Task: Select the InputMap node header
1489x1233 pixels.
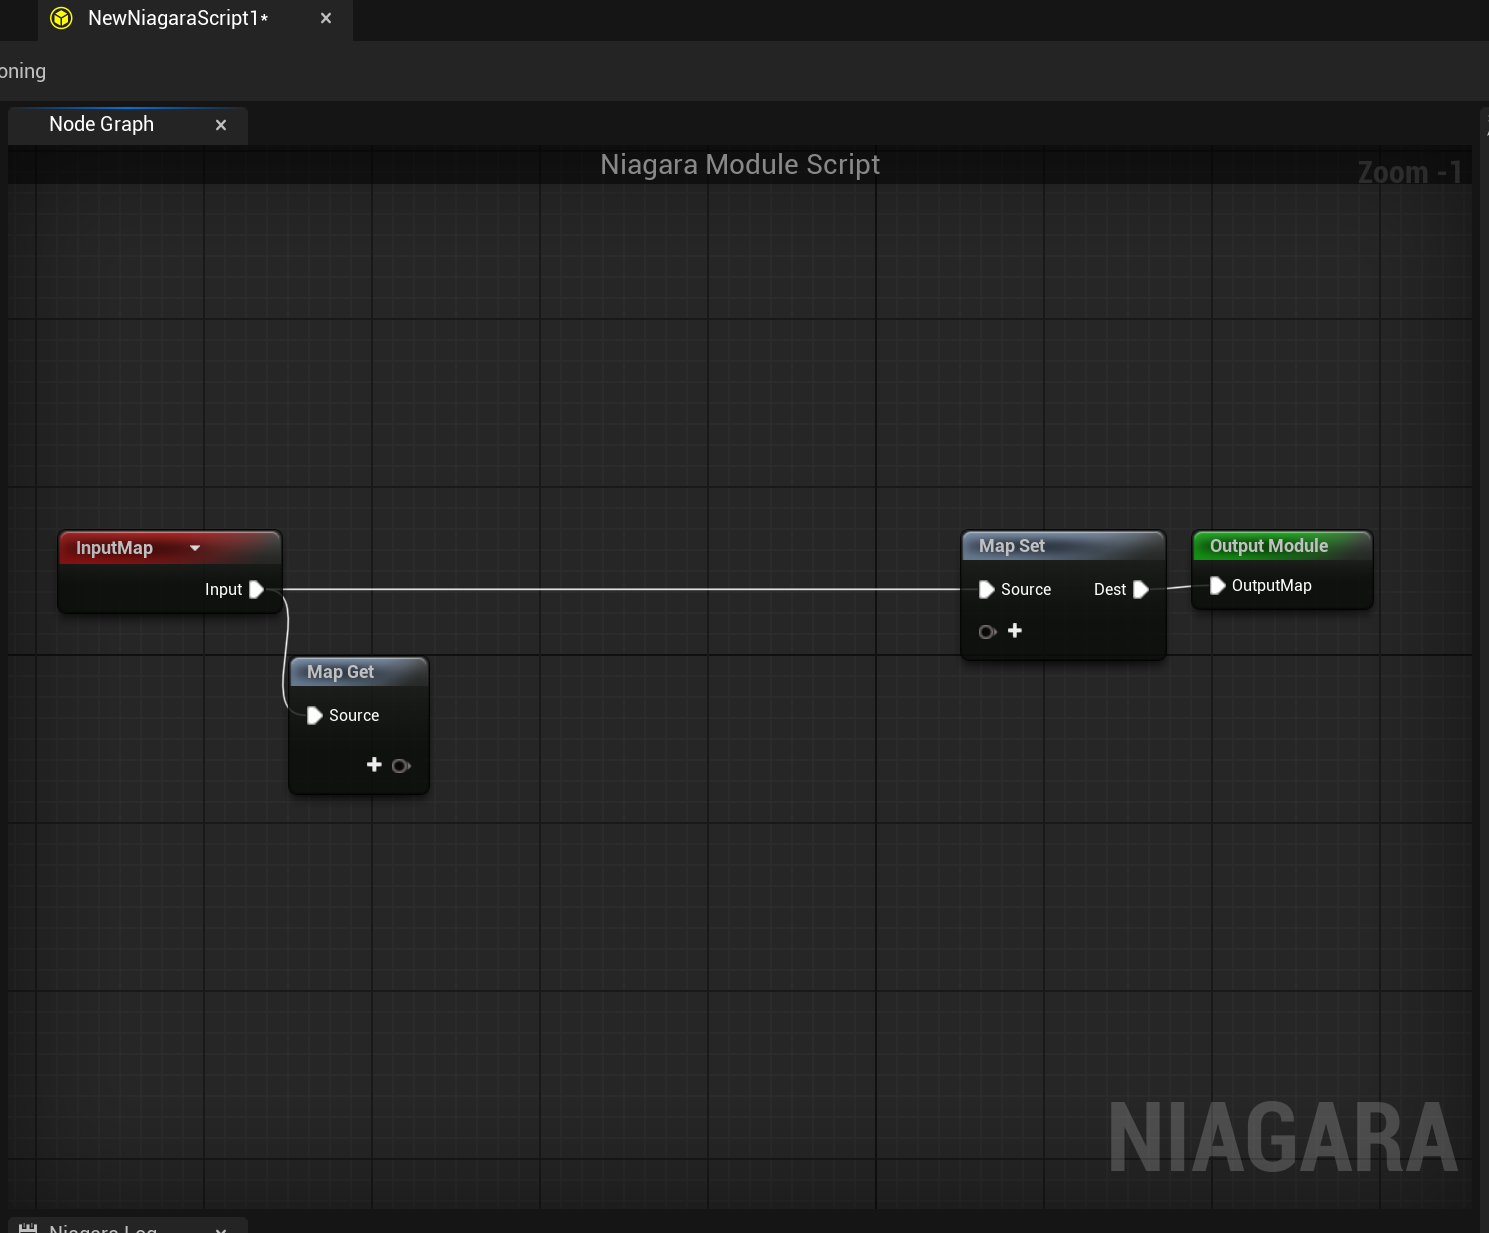Action: click(170, 548)
